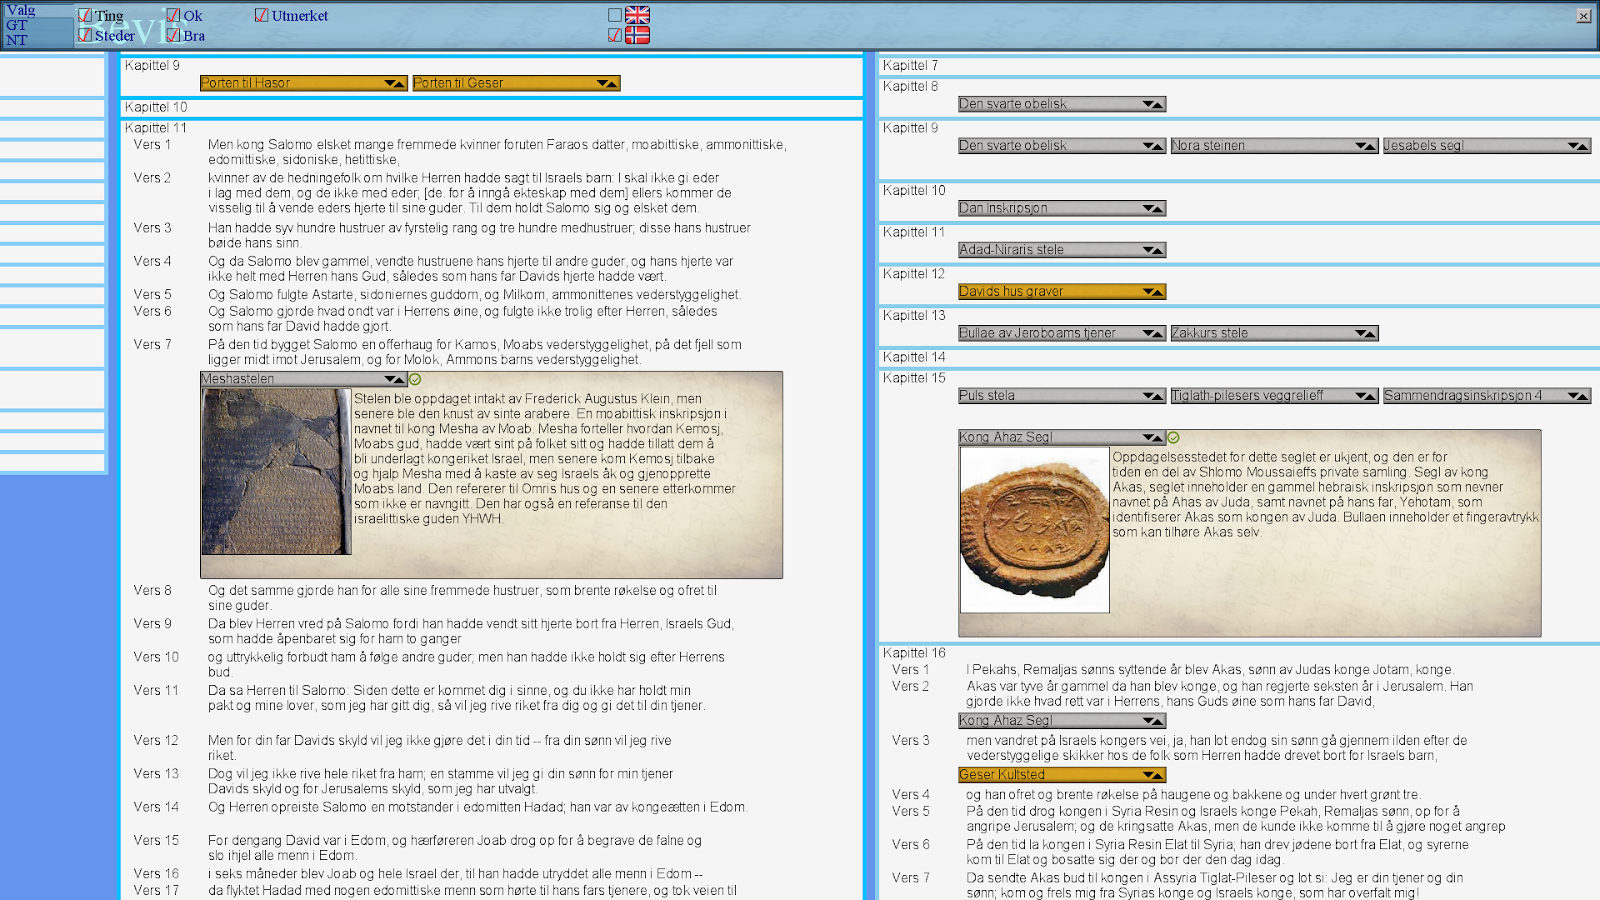Screen dimensions: 1600x900
Task: Expand Den svarte obelisk under Kapittel 8
Action: click(1062, 104)
